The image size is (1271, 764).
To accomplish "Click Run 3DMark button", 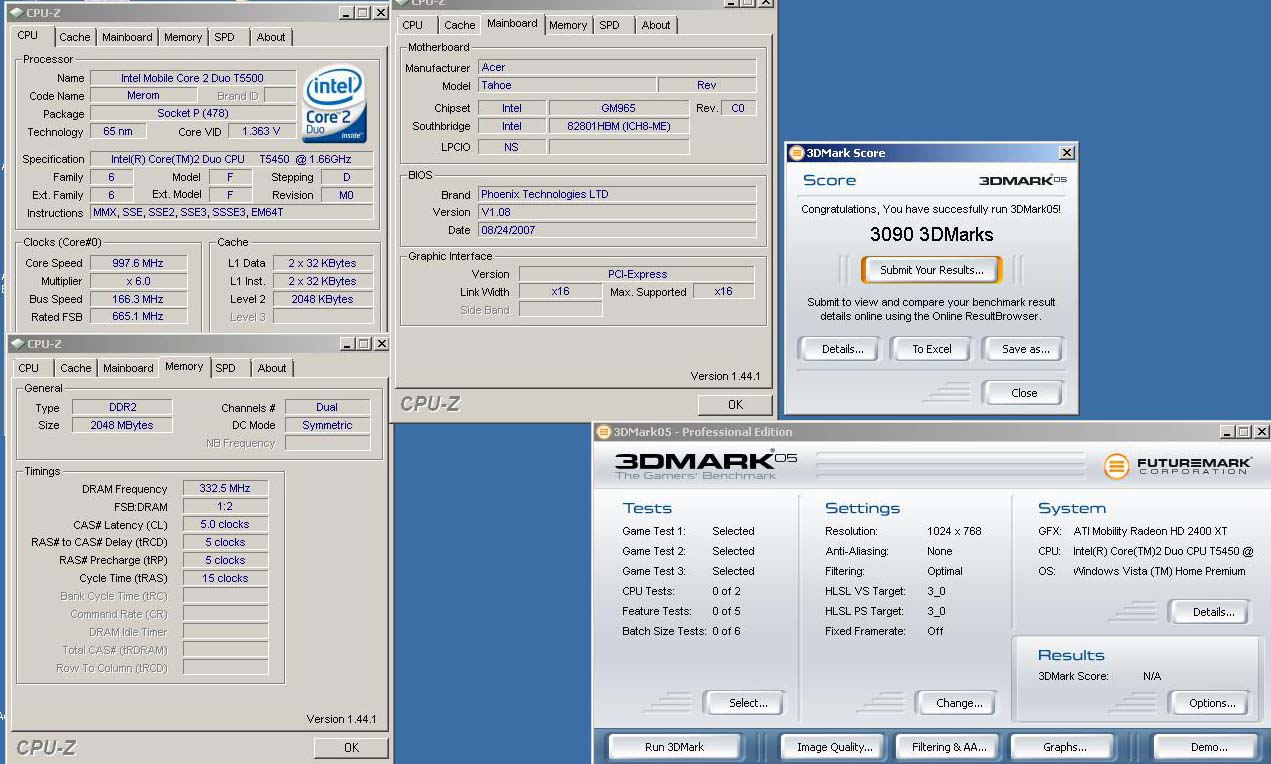I will tap(674, 747).
